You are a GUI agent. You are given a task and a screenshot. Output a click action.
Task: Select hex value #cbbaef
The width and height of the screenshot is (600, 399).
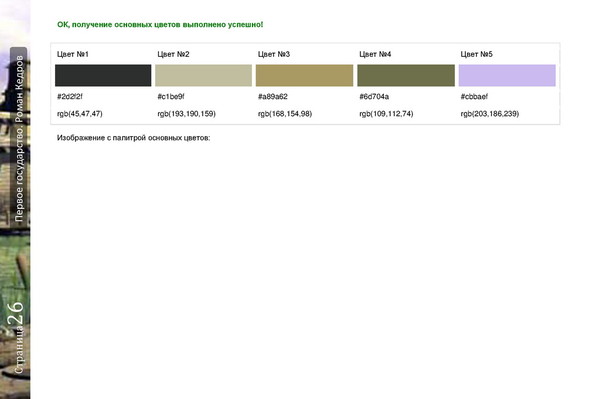click(x=474, y=96)
